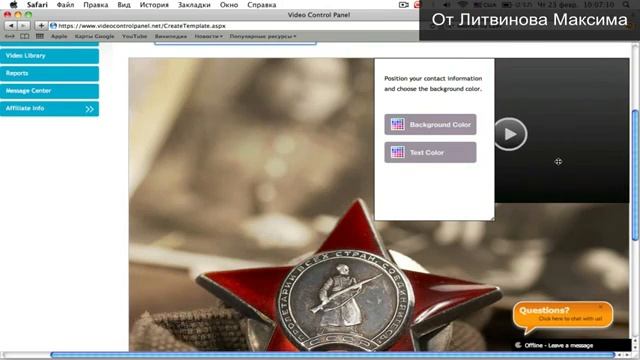
Task: Click the screen recorder menu bar icon
Action: click(404, 5)
